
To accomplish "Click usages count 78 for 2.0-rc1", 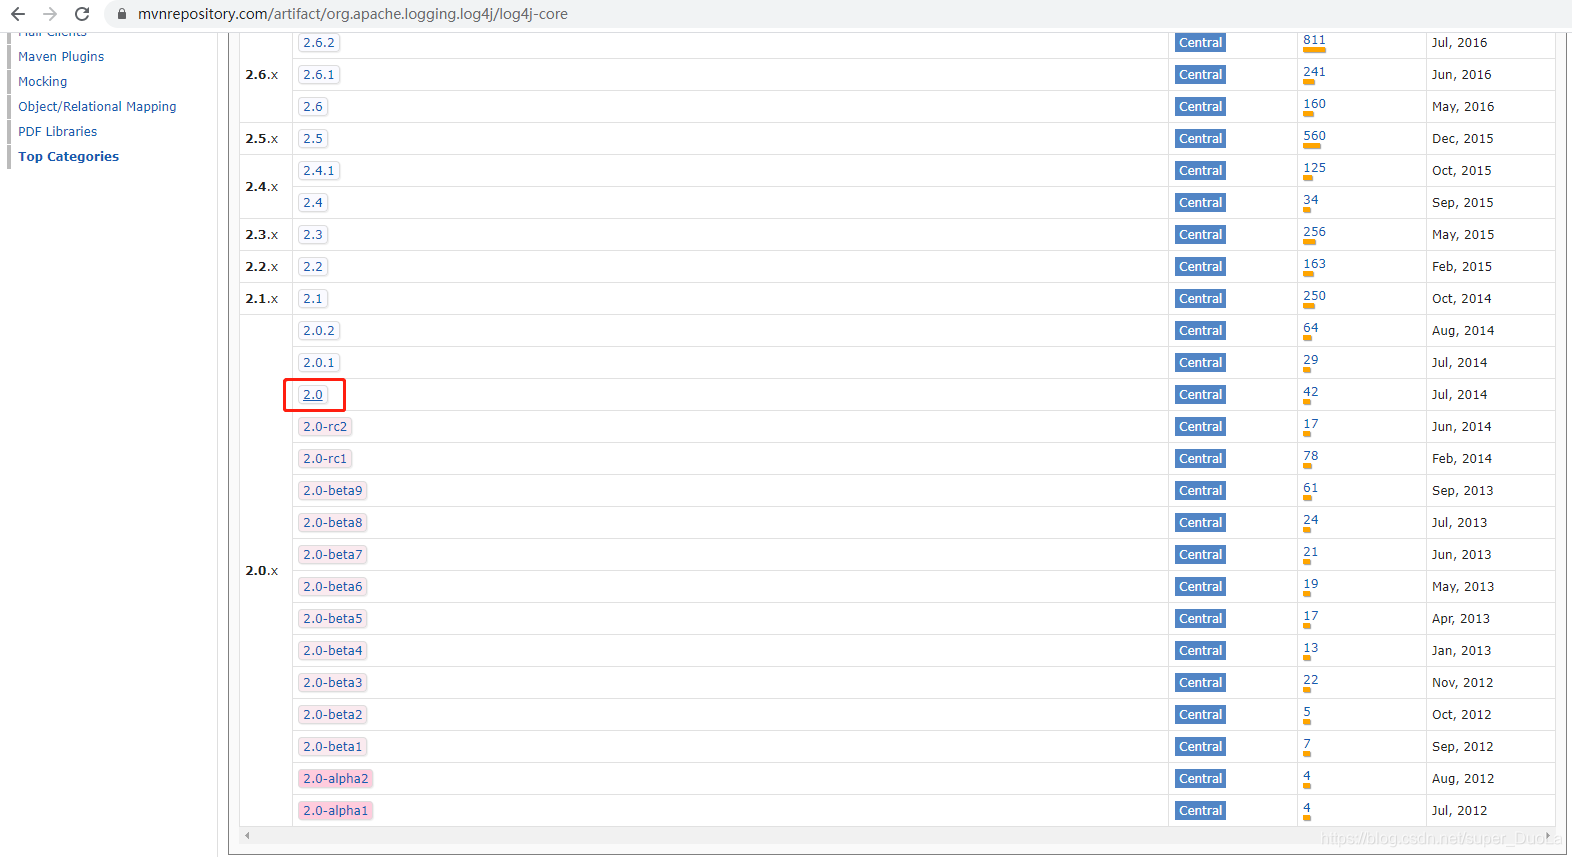I will pyautogui.click(x=1310, y=456).
